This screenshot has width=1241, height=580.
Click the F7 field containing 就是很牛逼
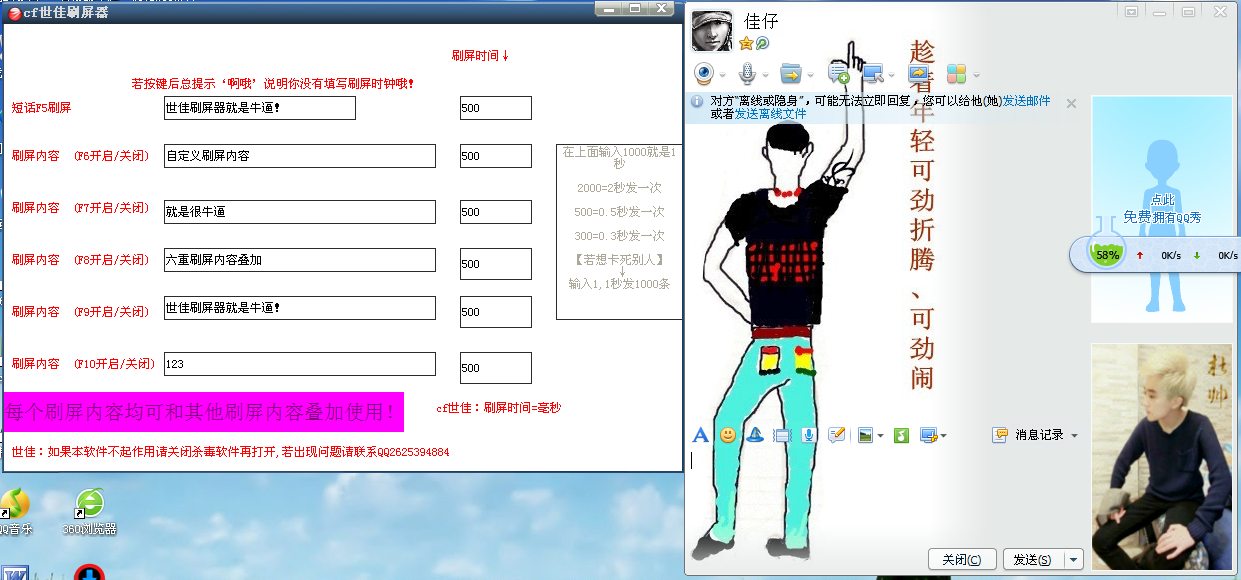coord(300,212)
